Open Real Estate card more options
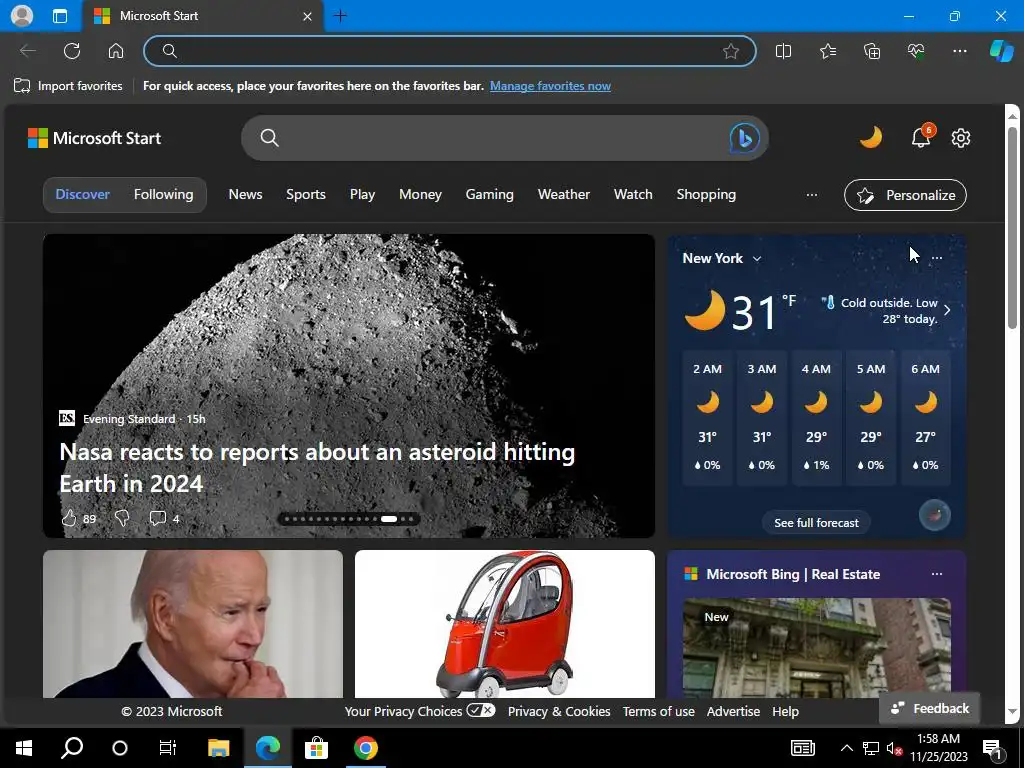Viewport: 1024px width, 768px height. pyautogui.click(x=936, y=574)
